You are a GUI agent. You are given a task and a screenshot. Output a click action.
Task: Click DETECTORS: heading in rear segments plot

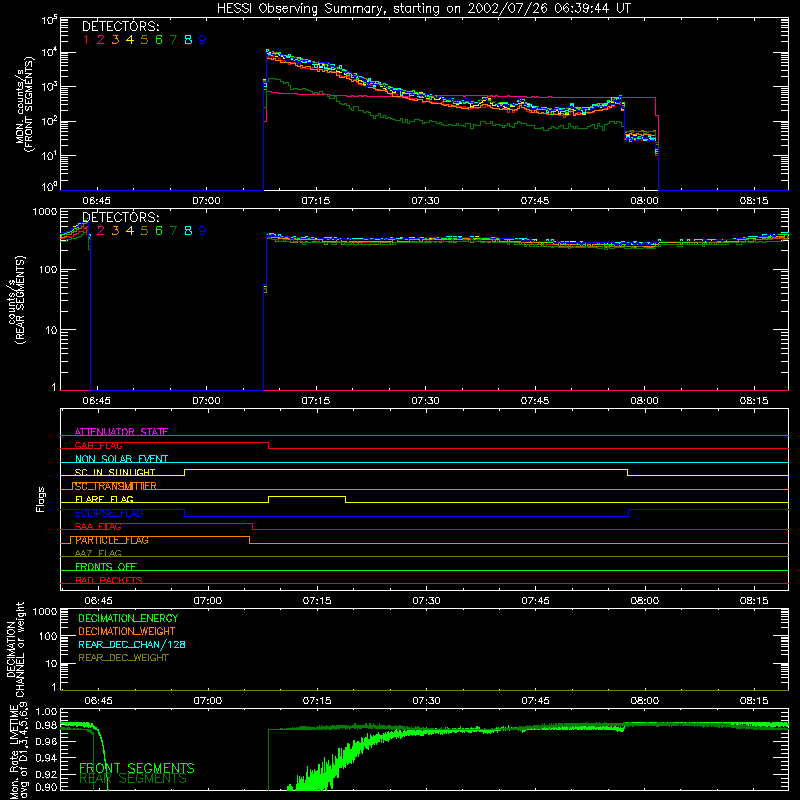tap(120, 217)
